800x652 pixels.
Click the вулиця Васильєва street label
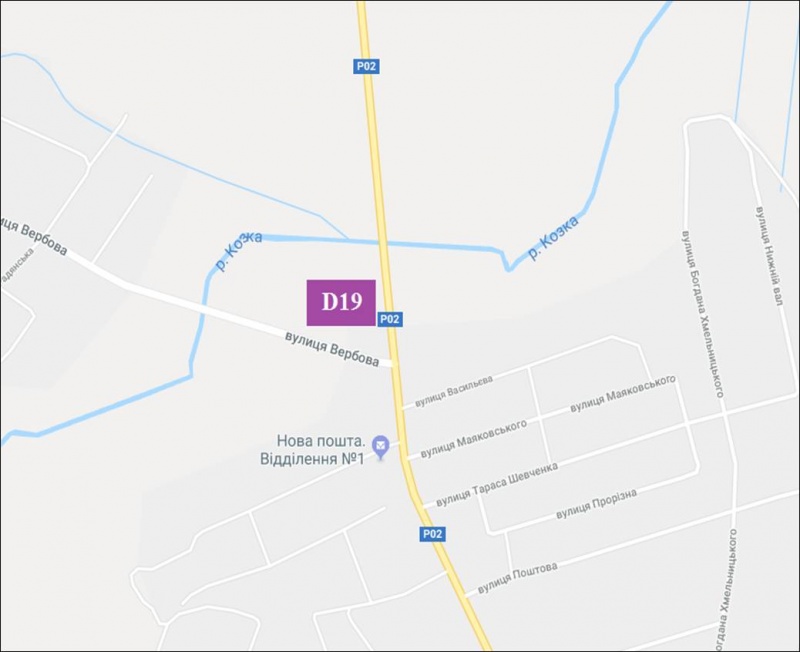point(454,391)
